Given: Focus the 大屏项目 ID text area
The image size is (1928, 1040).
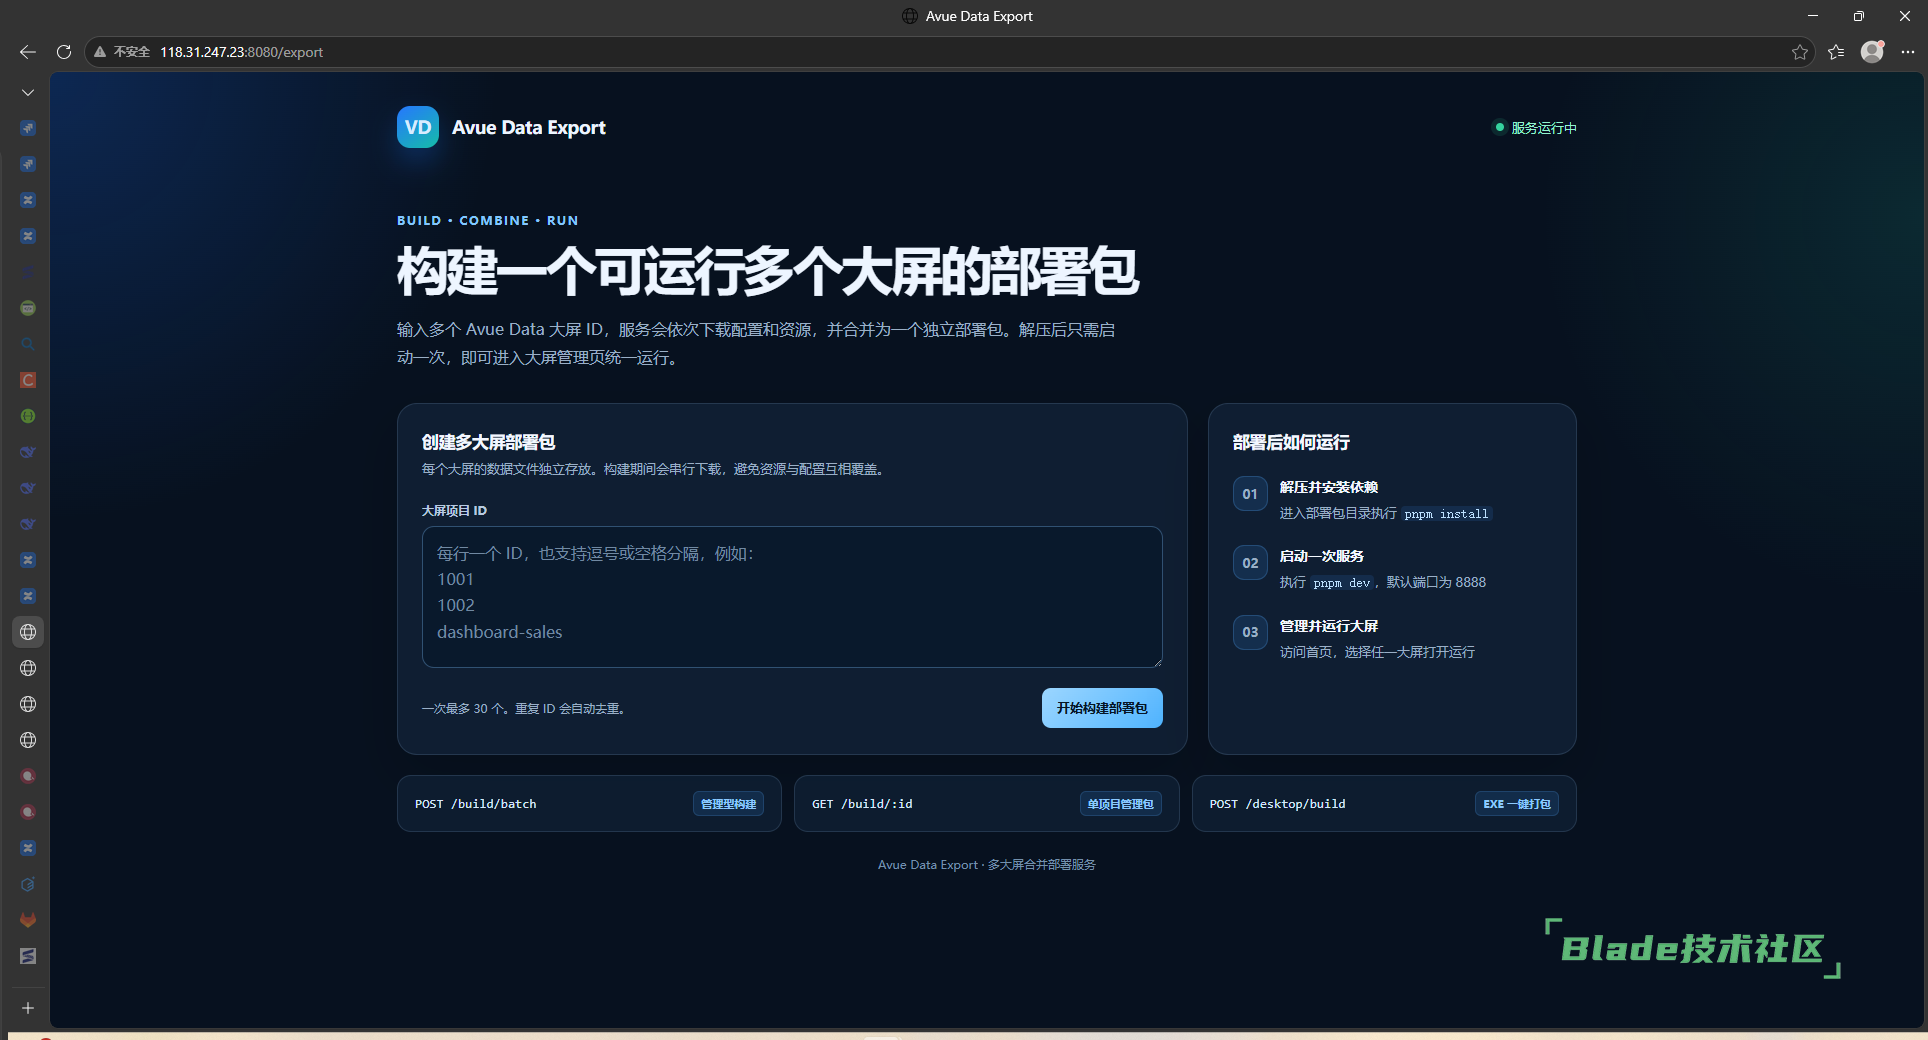Looking at the screenshot, I should (792, 597).
